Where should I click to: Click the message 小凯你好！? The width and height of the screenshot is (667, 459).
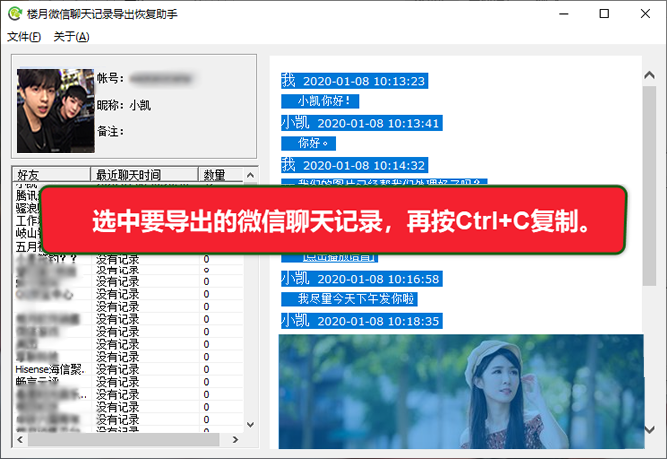(x=320, y=101)
